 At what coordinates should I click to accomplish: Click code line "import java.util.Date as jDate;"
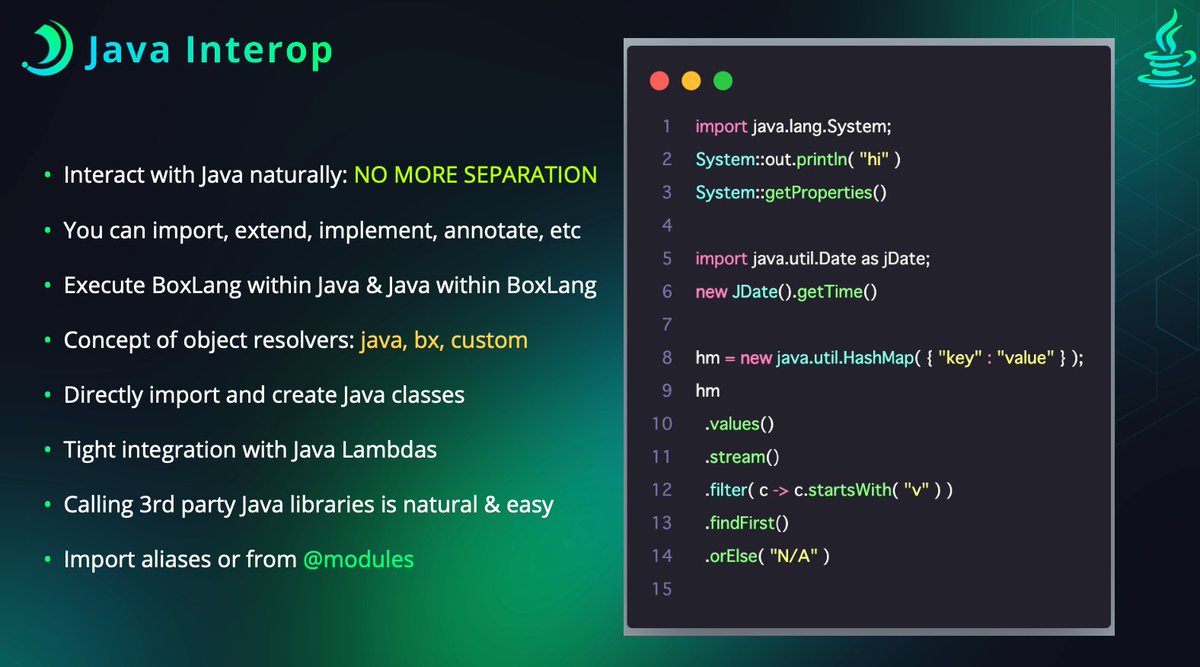[x=813, y=258]
